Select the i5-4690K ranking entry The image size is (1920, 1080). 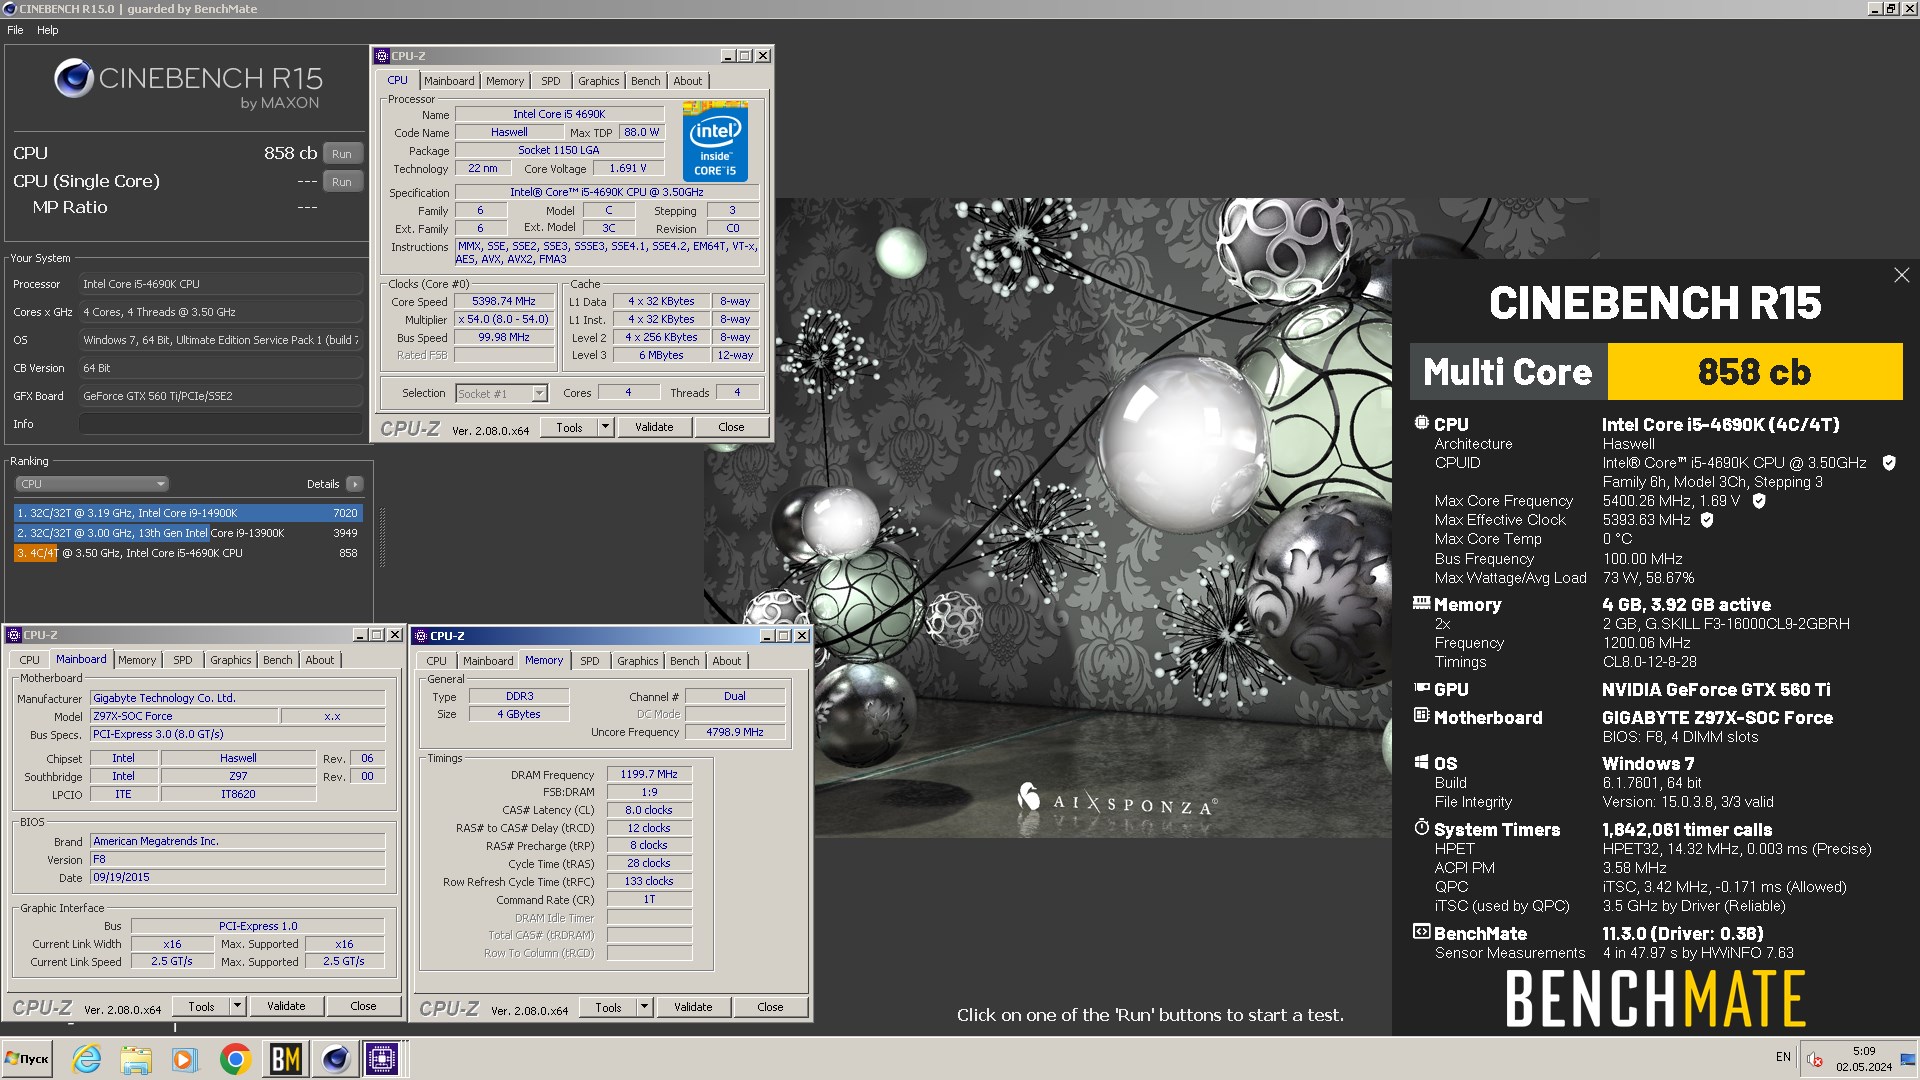point(188,553)
